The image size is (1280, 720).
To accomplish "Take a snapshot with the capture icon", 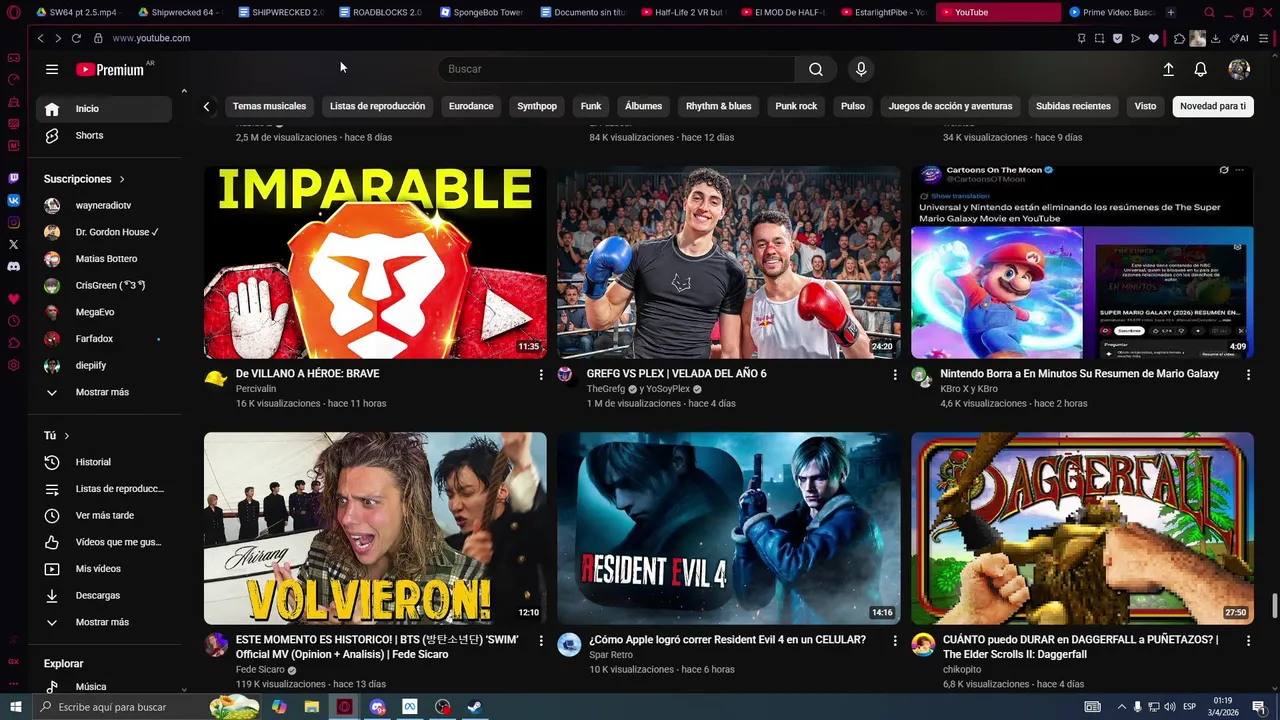I will (1099, 38).
